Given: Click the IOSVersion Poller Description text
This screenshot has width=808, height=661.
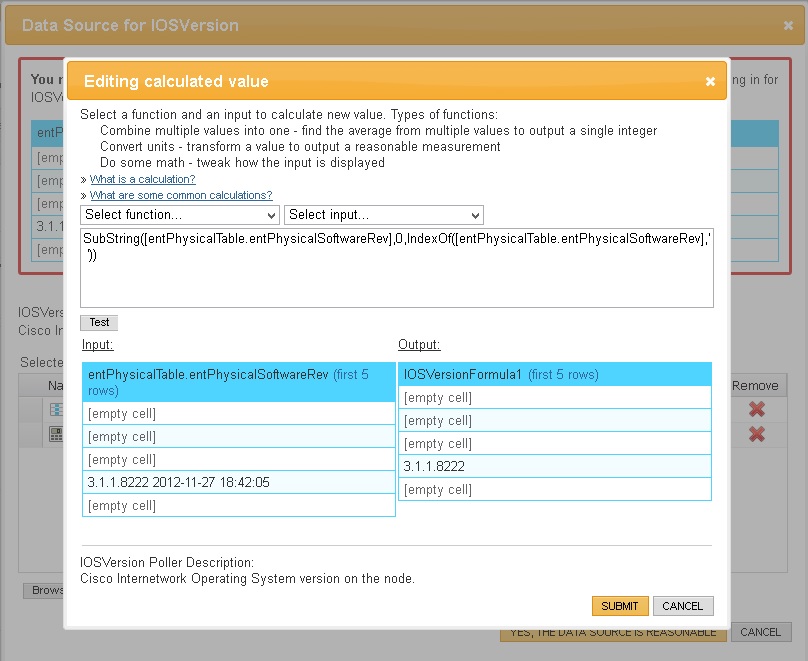Looking at the screenshot, I should click(x=167, y=563).
